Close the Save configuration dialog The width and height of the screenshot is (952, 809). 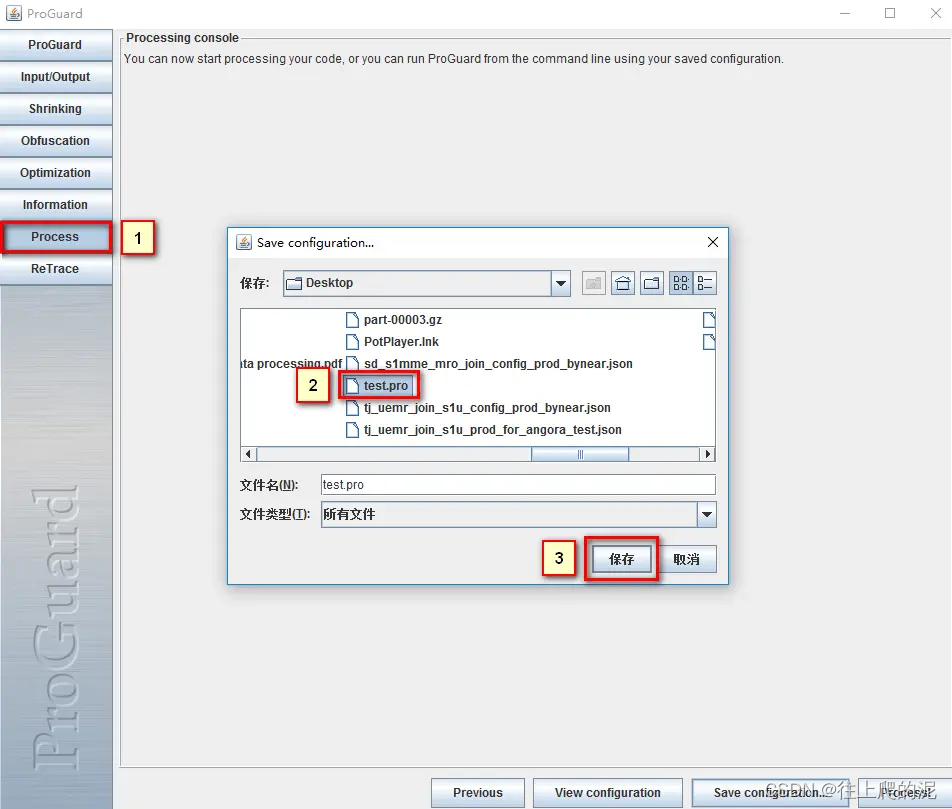click(713, 242)
